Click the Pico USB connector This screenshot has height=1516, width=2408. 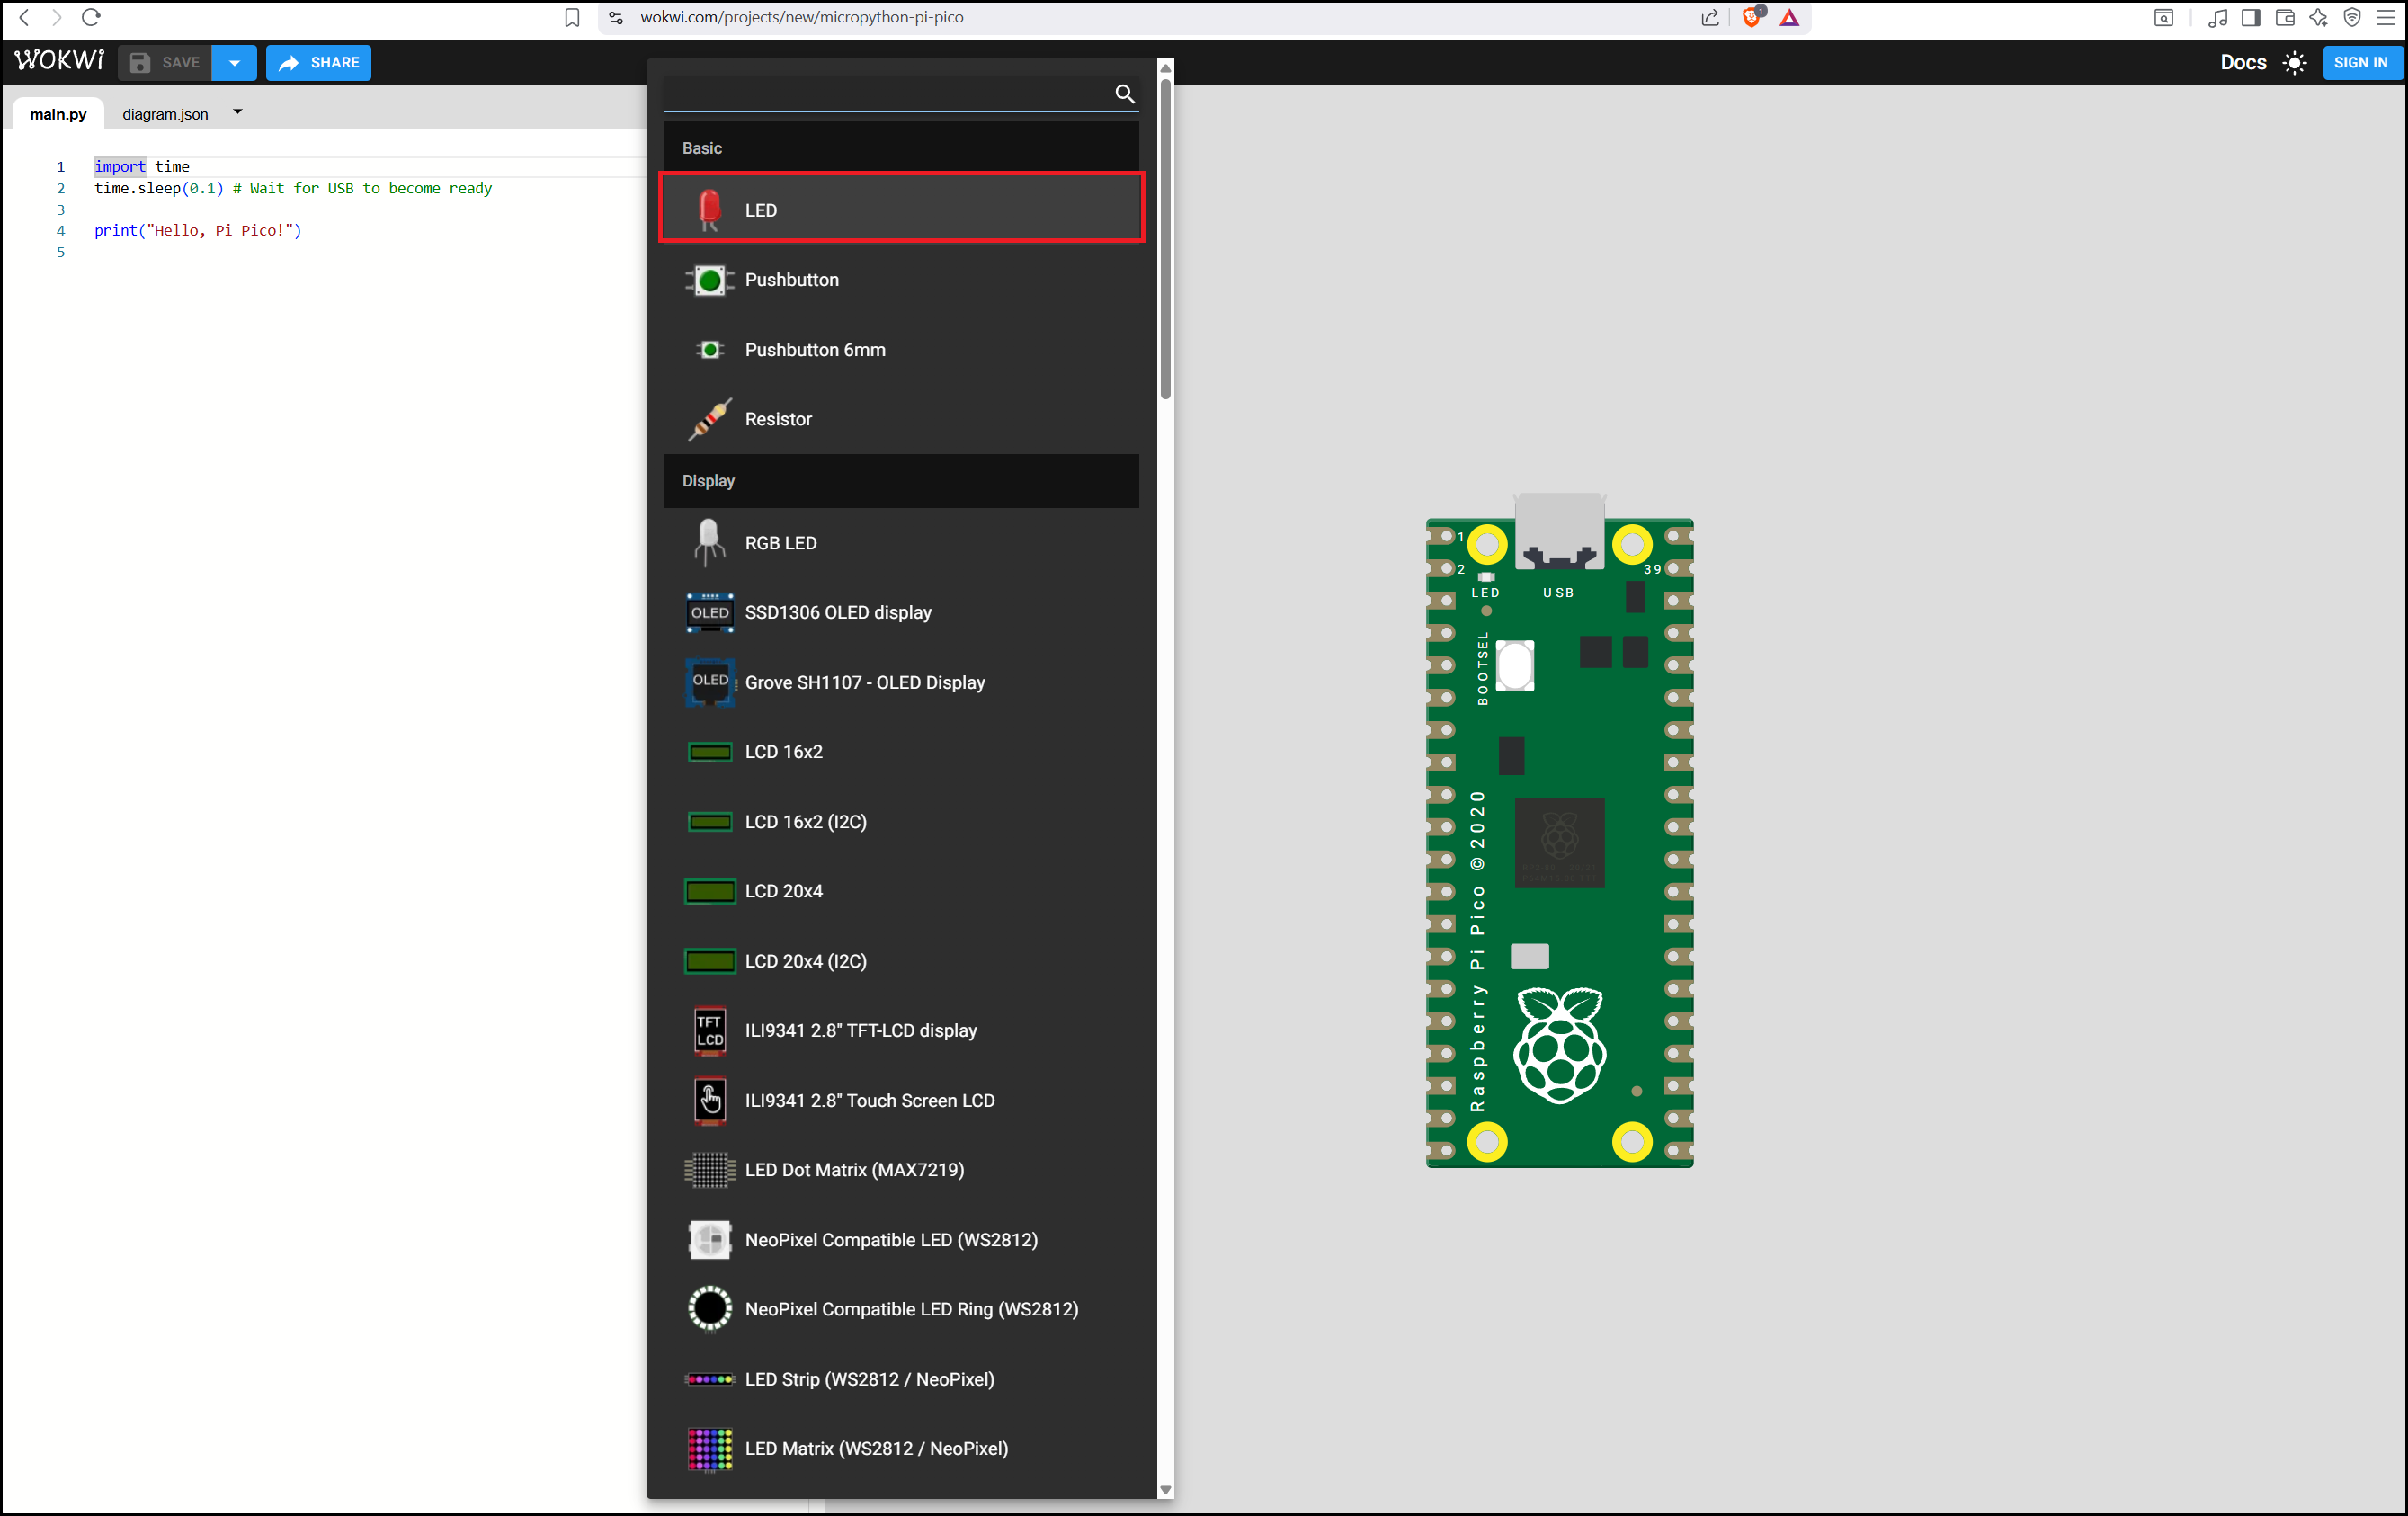[1559, 530]
